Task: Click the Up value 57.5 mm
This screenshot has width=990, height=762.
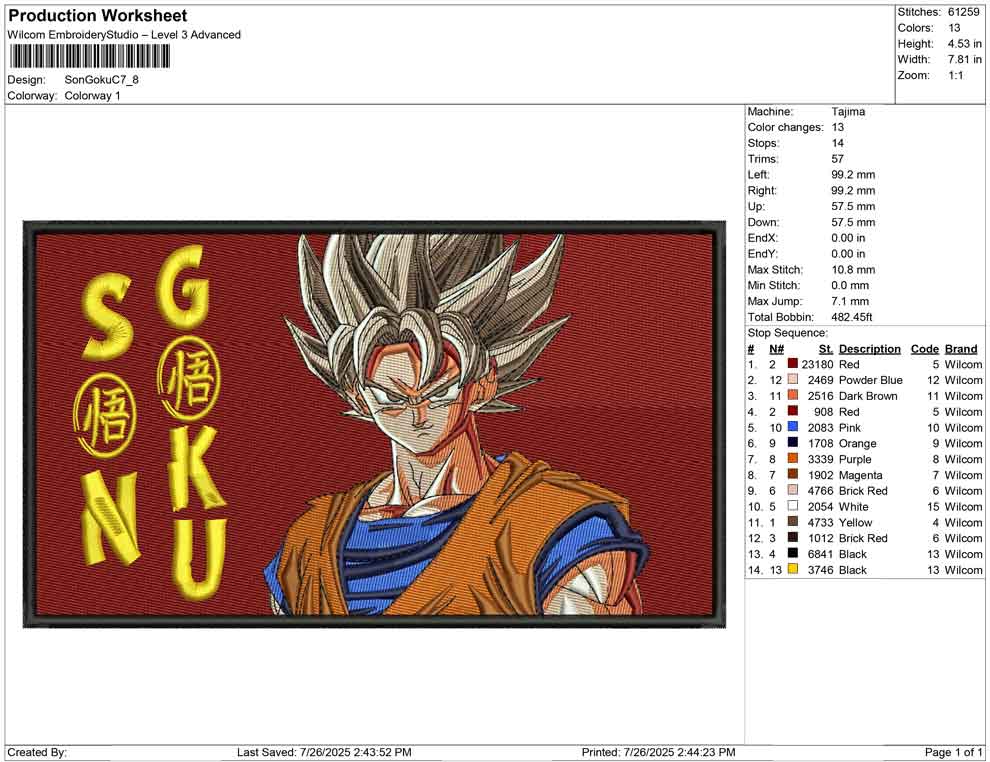Action: click(x=853, y=206)
